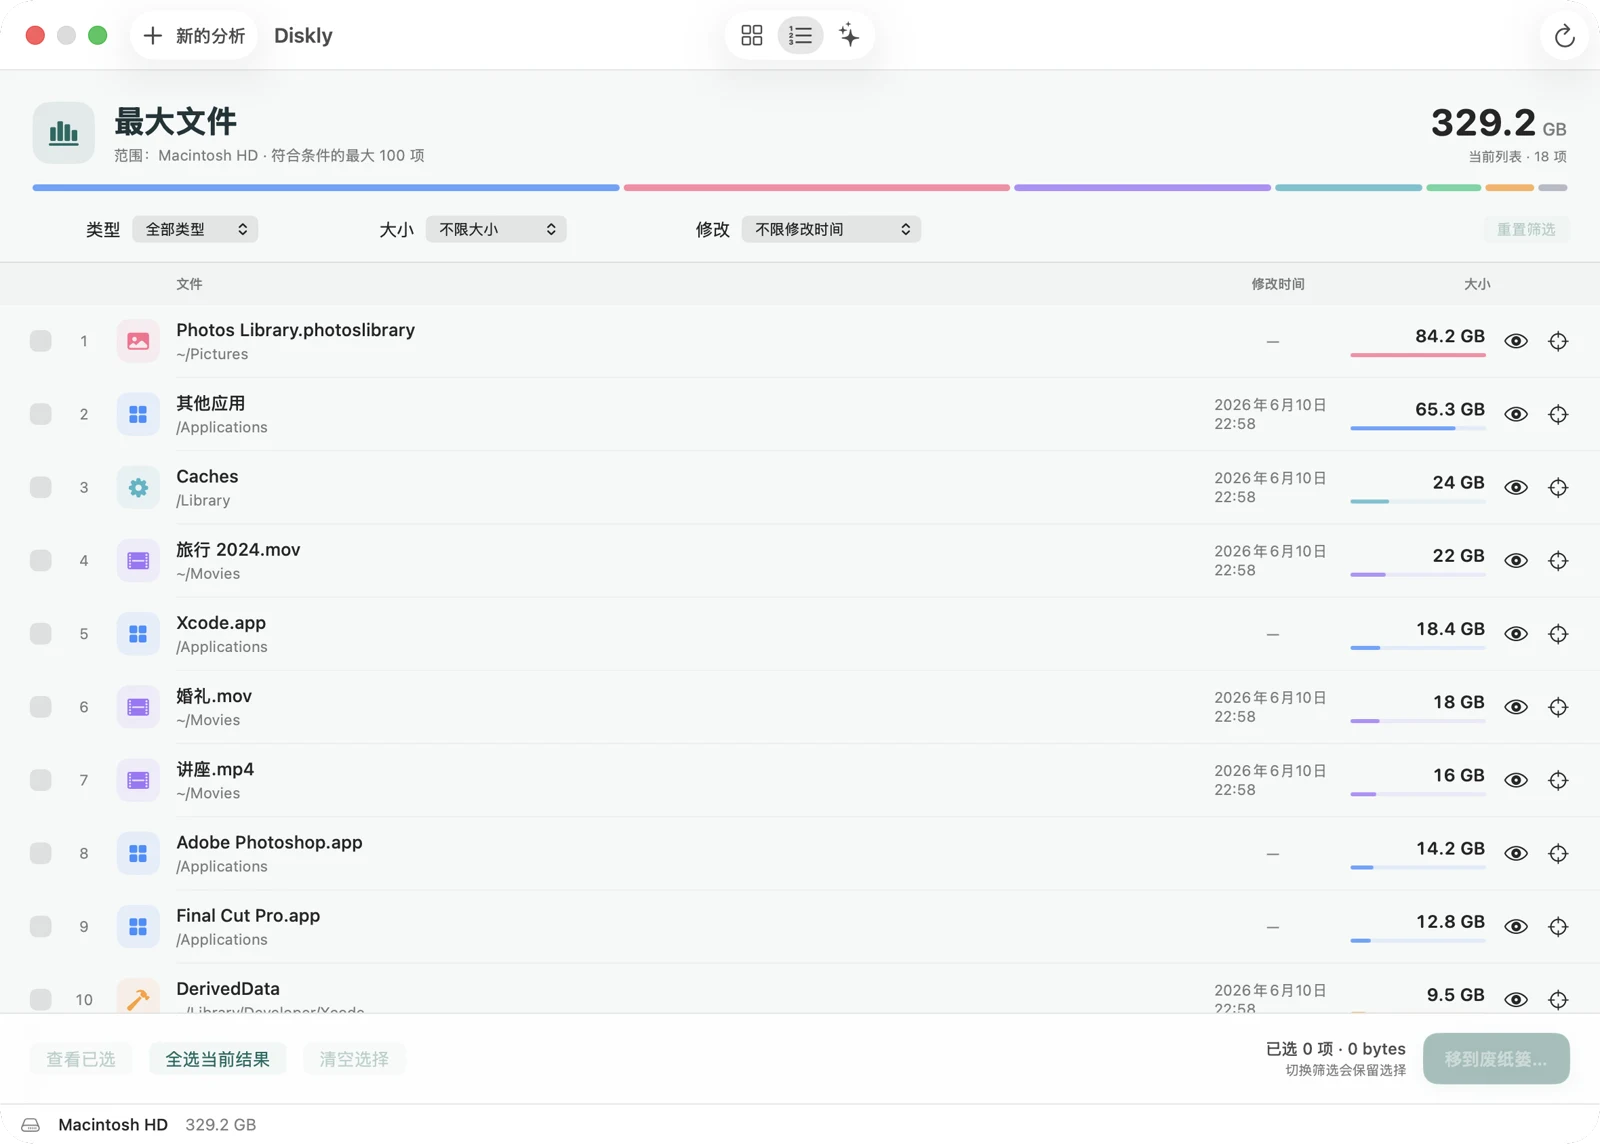
Task: Click the 大小 column header
Action: (1477, 284)
